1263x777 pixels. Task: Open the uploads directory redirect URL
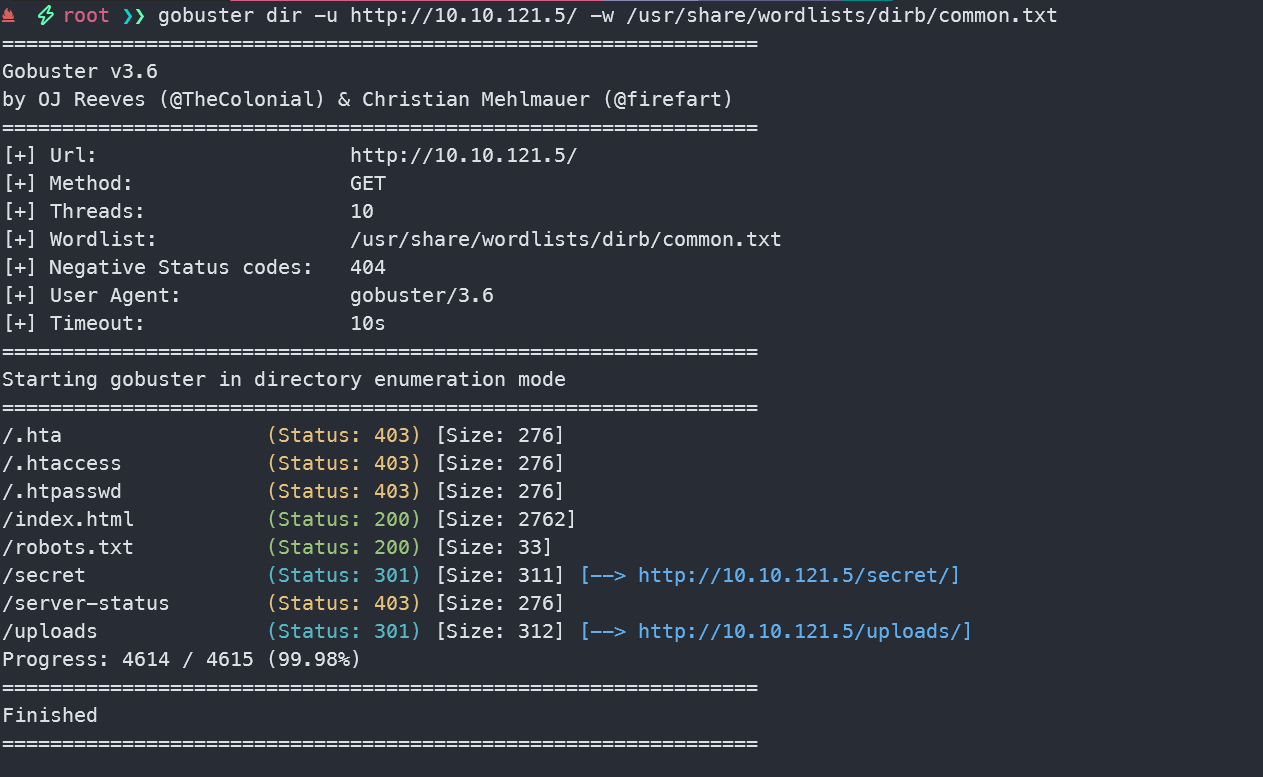(x=804, y=631)
